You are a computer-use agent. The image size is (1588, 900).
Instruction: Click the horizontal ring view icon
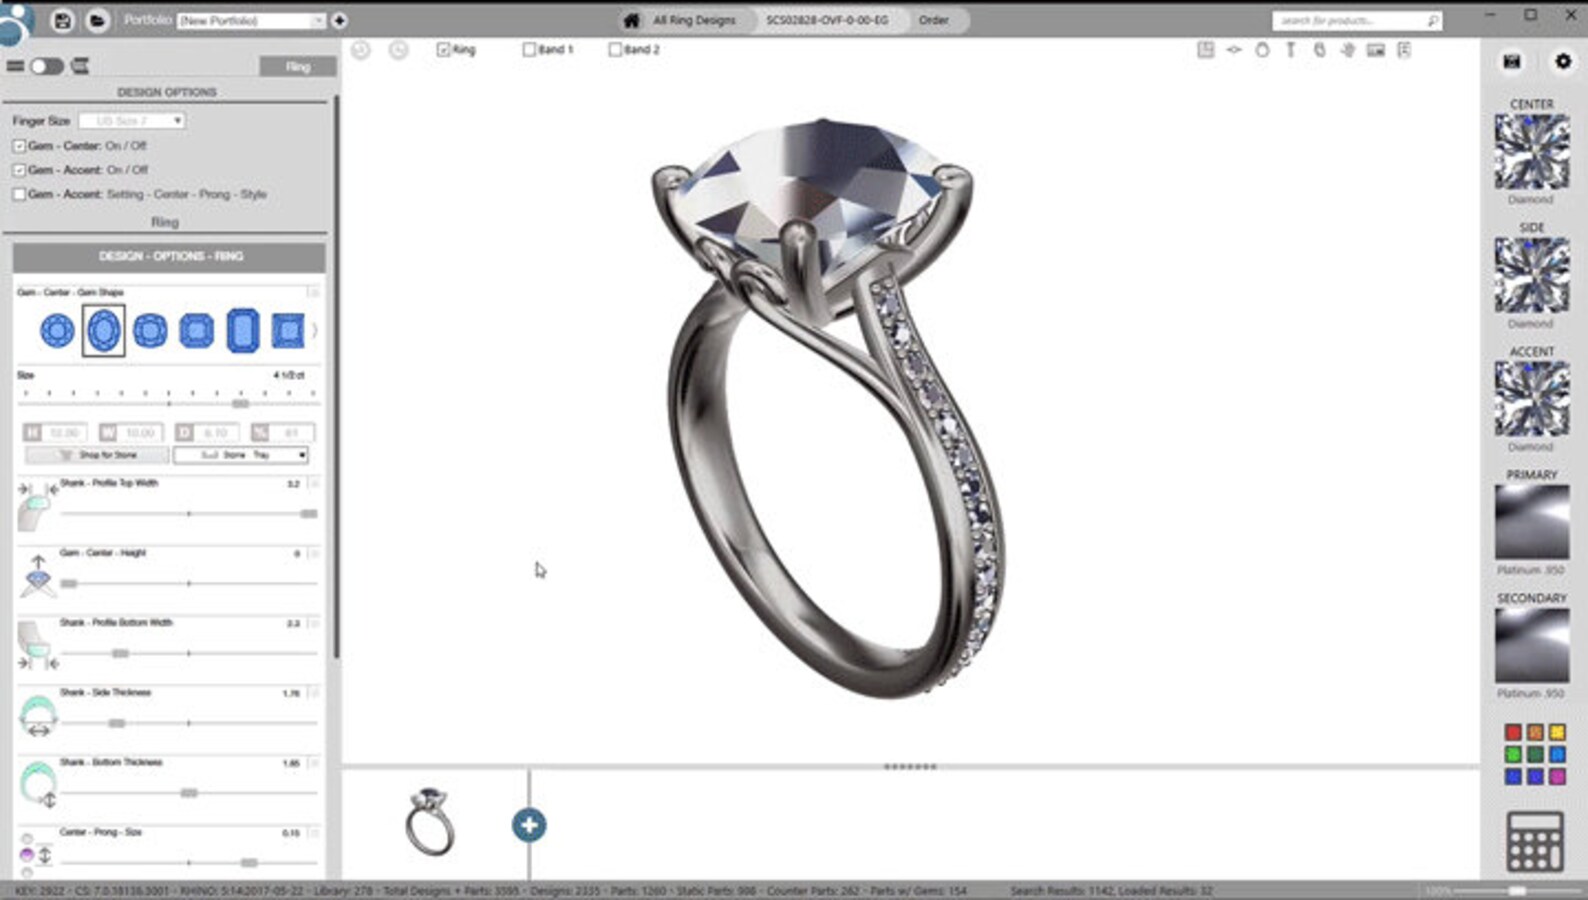pos(1234,49)
